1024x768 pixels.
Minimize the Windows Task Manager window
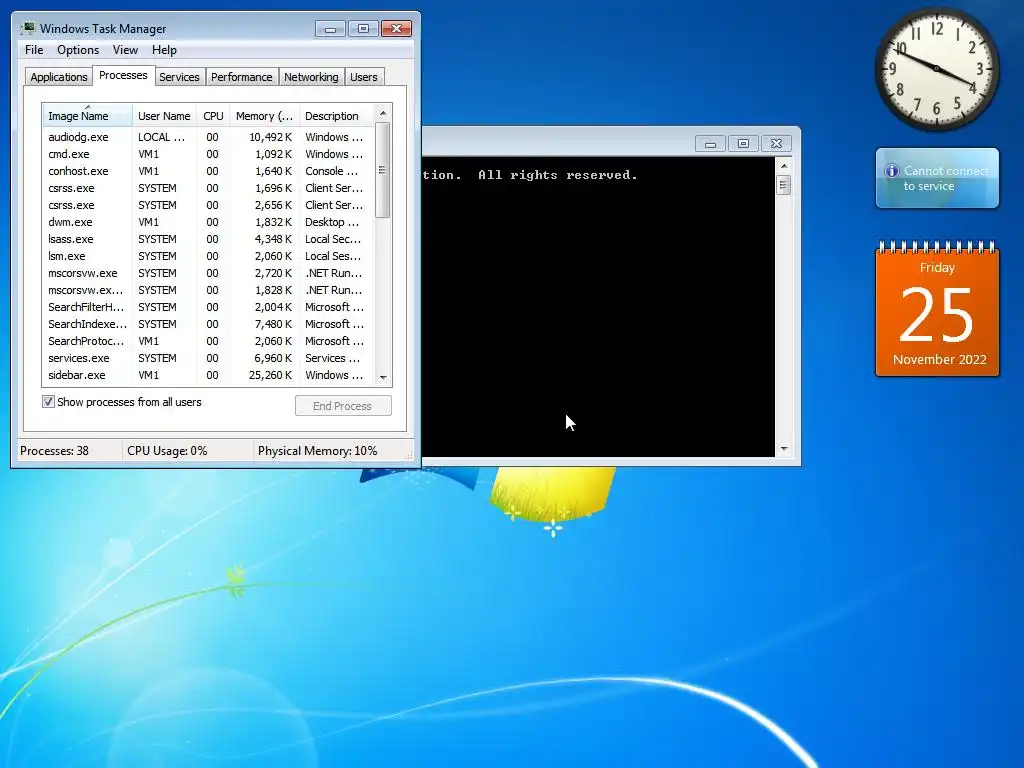[x=330, y=29]
